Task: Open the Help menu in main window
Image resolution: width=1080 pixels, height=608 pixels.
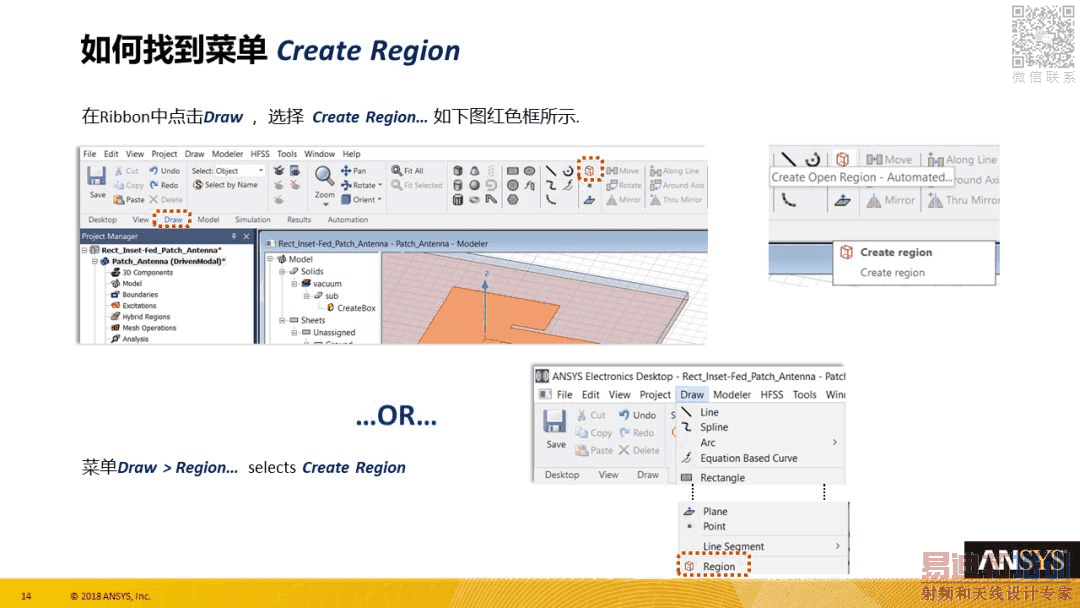Action: click(351, 154)
